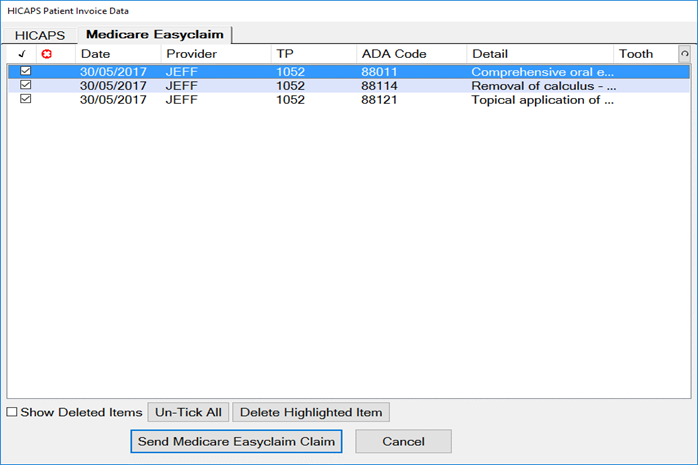Image resolution: width=698 pixels, height=465 pixels.
Task: Sort by the Detail column header
Action: click(x=540, y=54)
